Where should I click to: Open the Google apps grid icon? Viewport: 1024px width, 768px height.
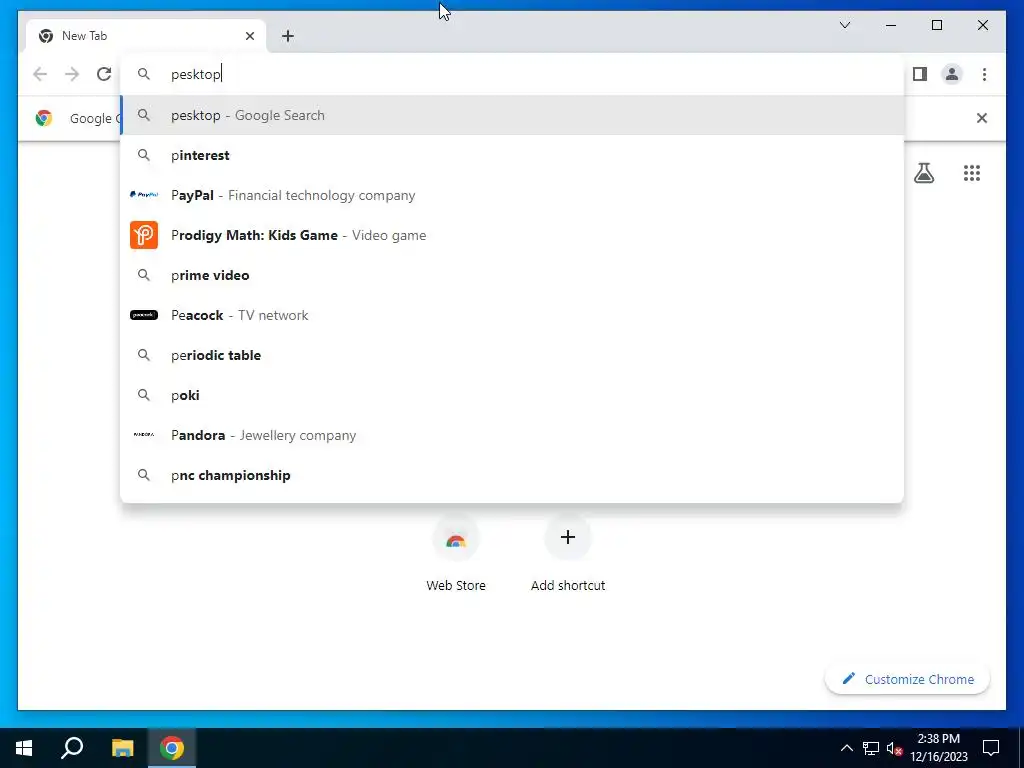[972, 173]
